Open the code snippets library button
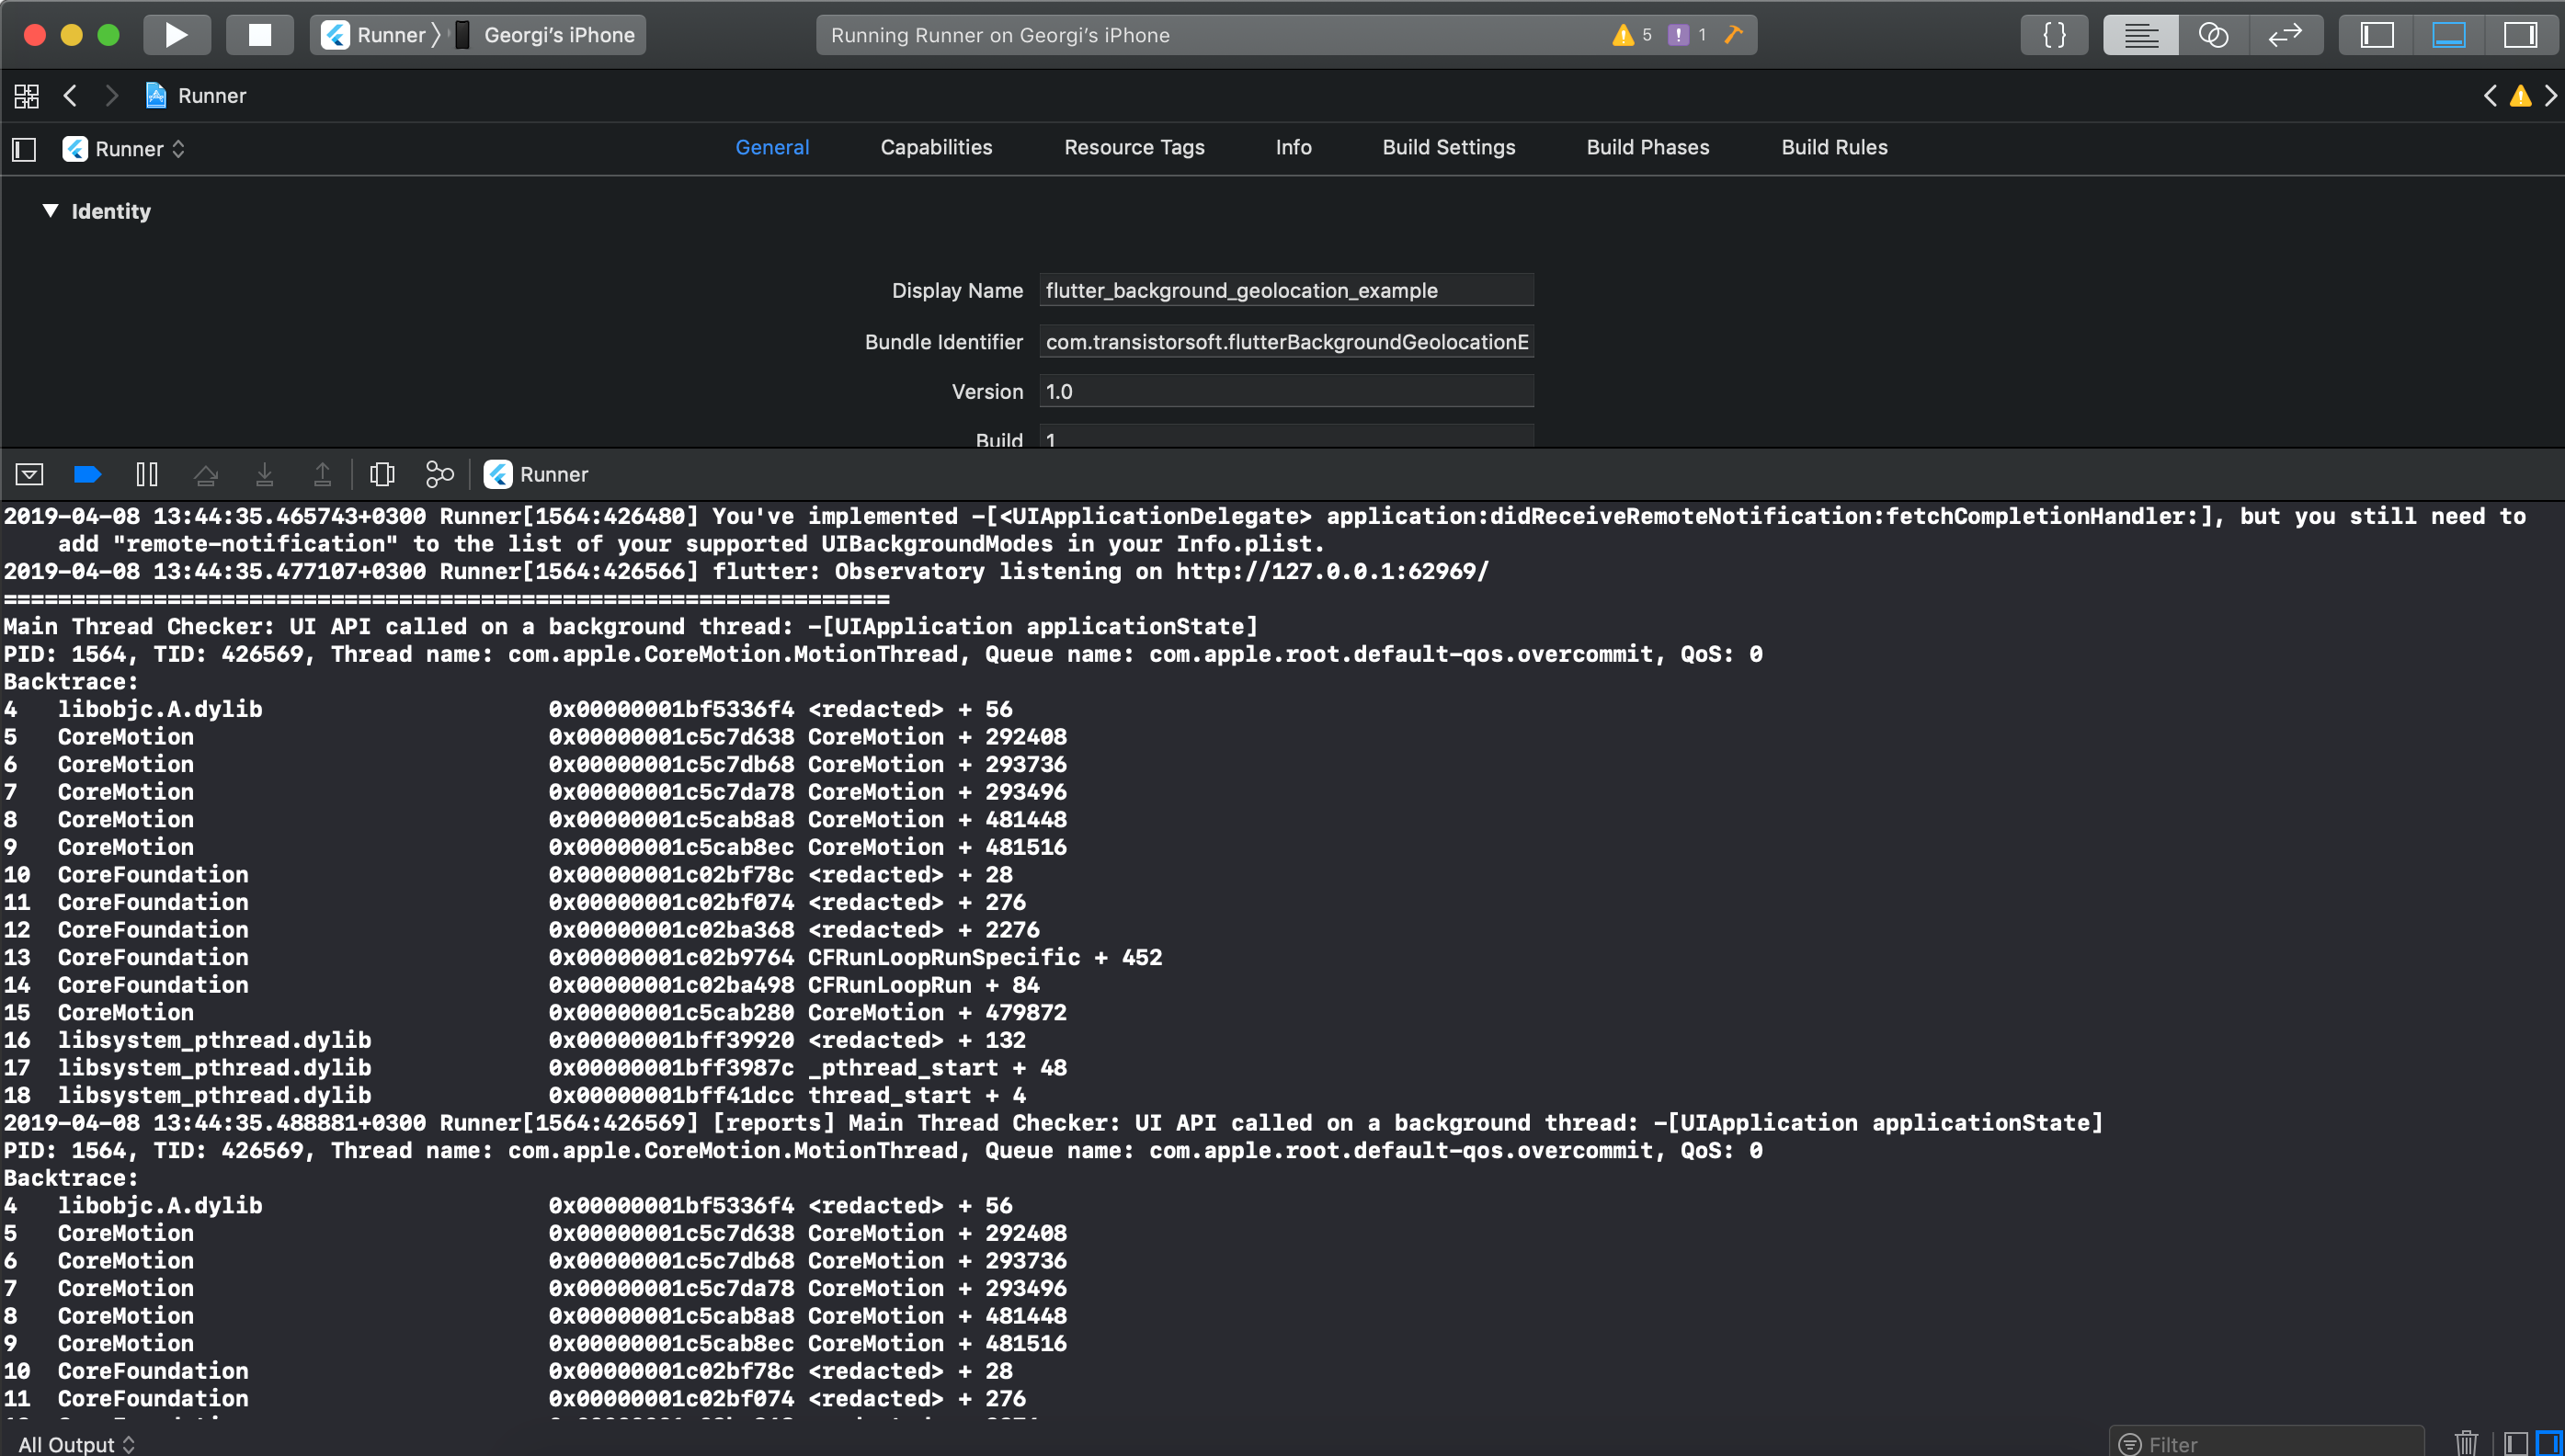The width and height of the screenshot is (2565, 1456). pyautogui.click(x=2054, y=35)
